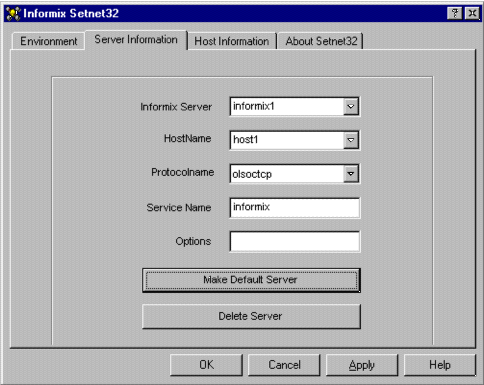
Task: Open the Host Information tab
Action: click(232, 41)
